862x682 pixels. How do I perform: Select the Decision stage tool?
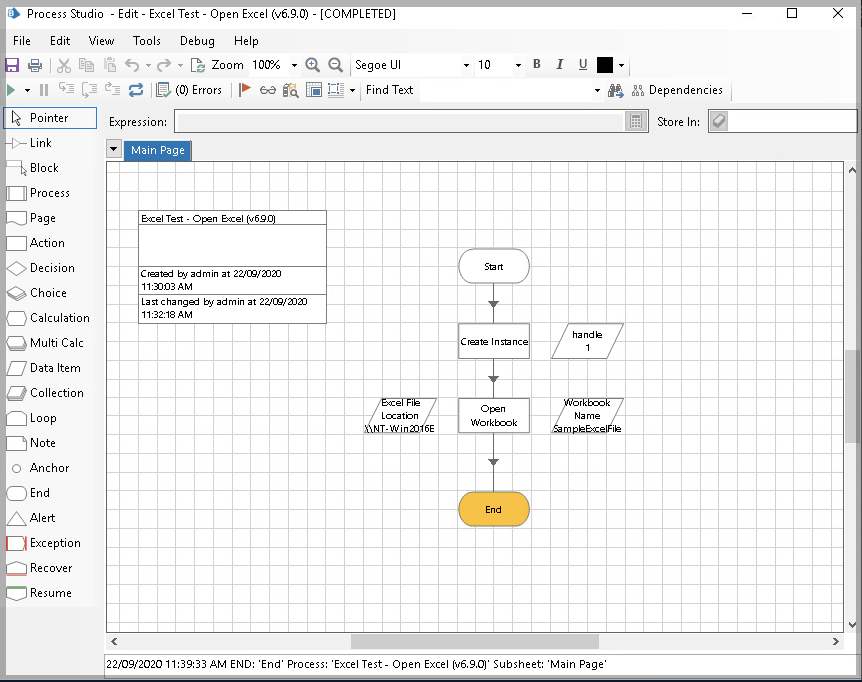42,268
